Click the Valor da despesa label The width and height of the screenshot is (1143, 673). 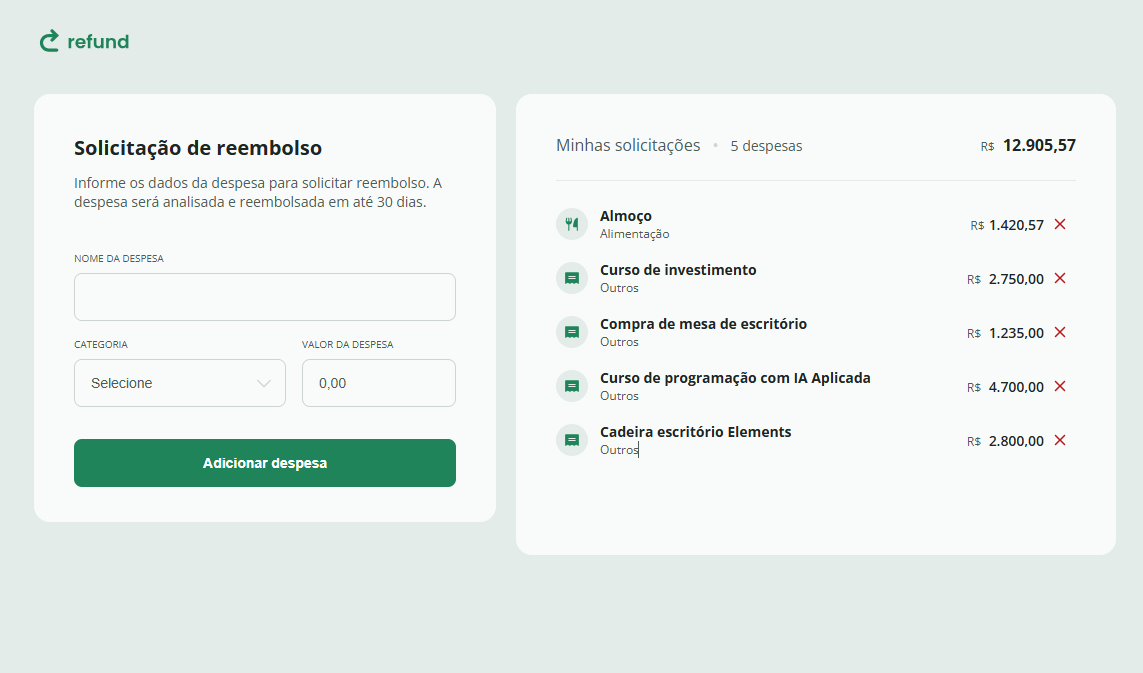click(x=348, y=344)
